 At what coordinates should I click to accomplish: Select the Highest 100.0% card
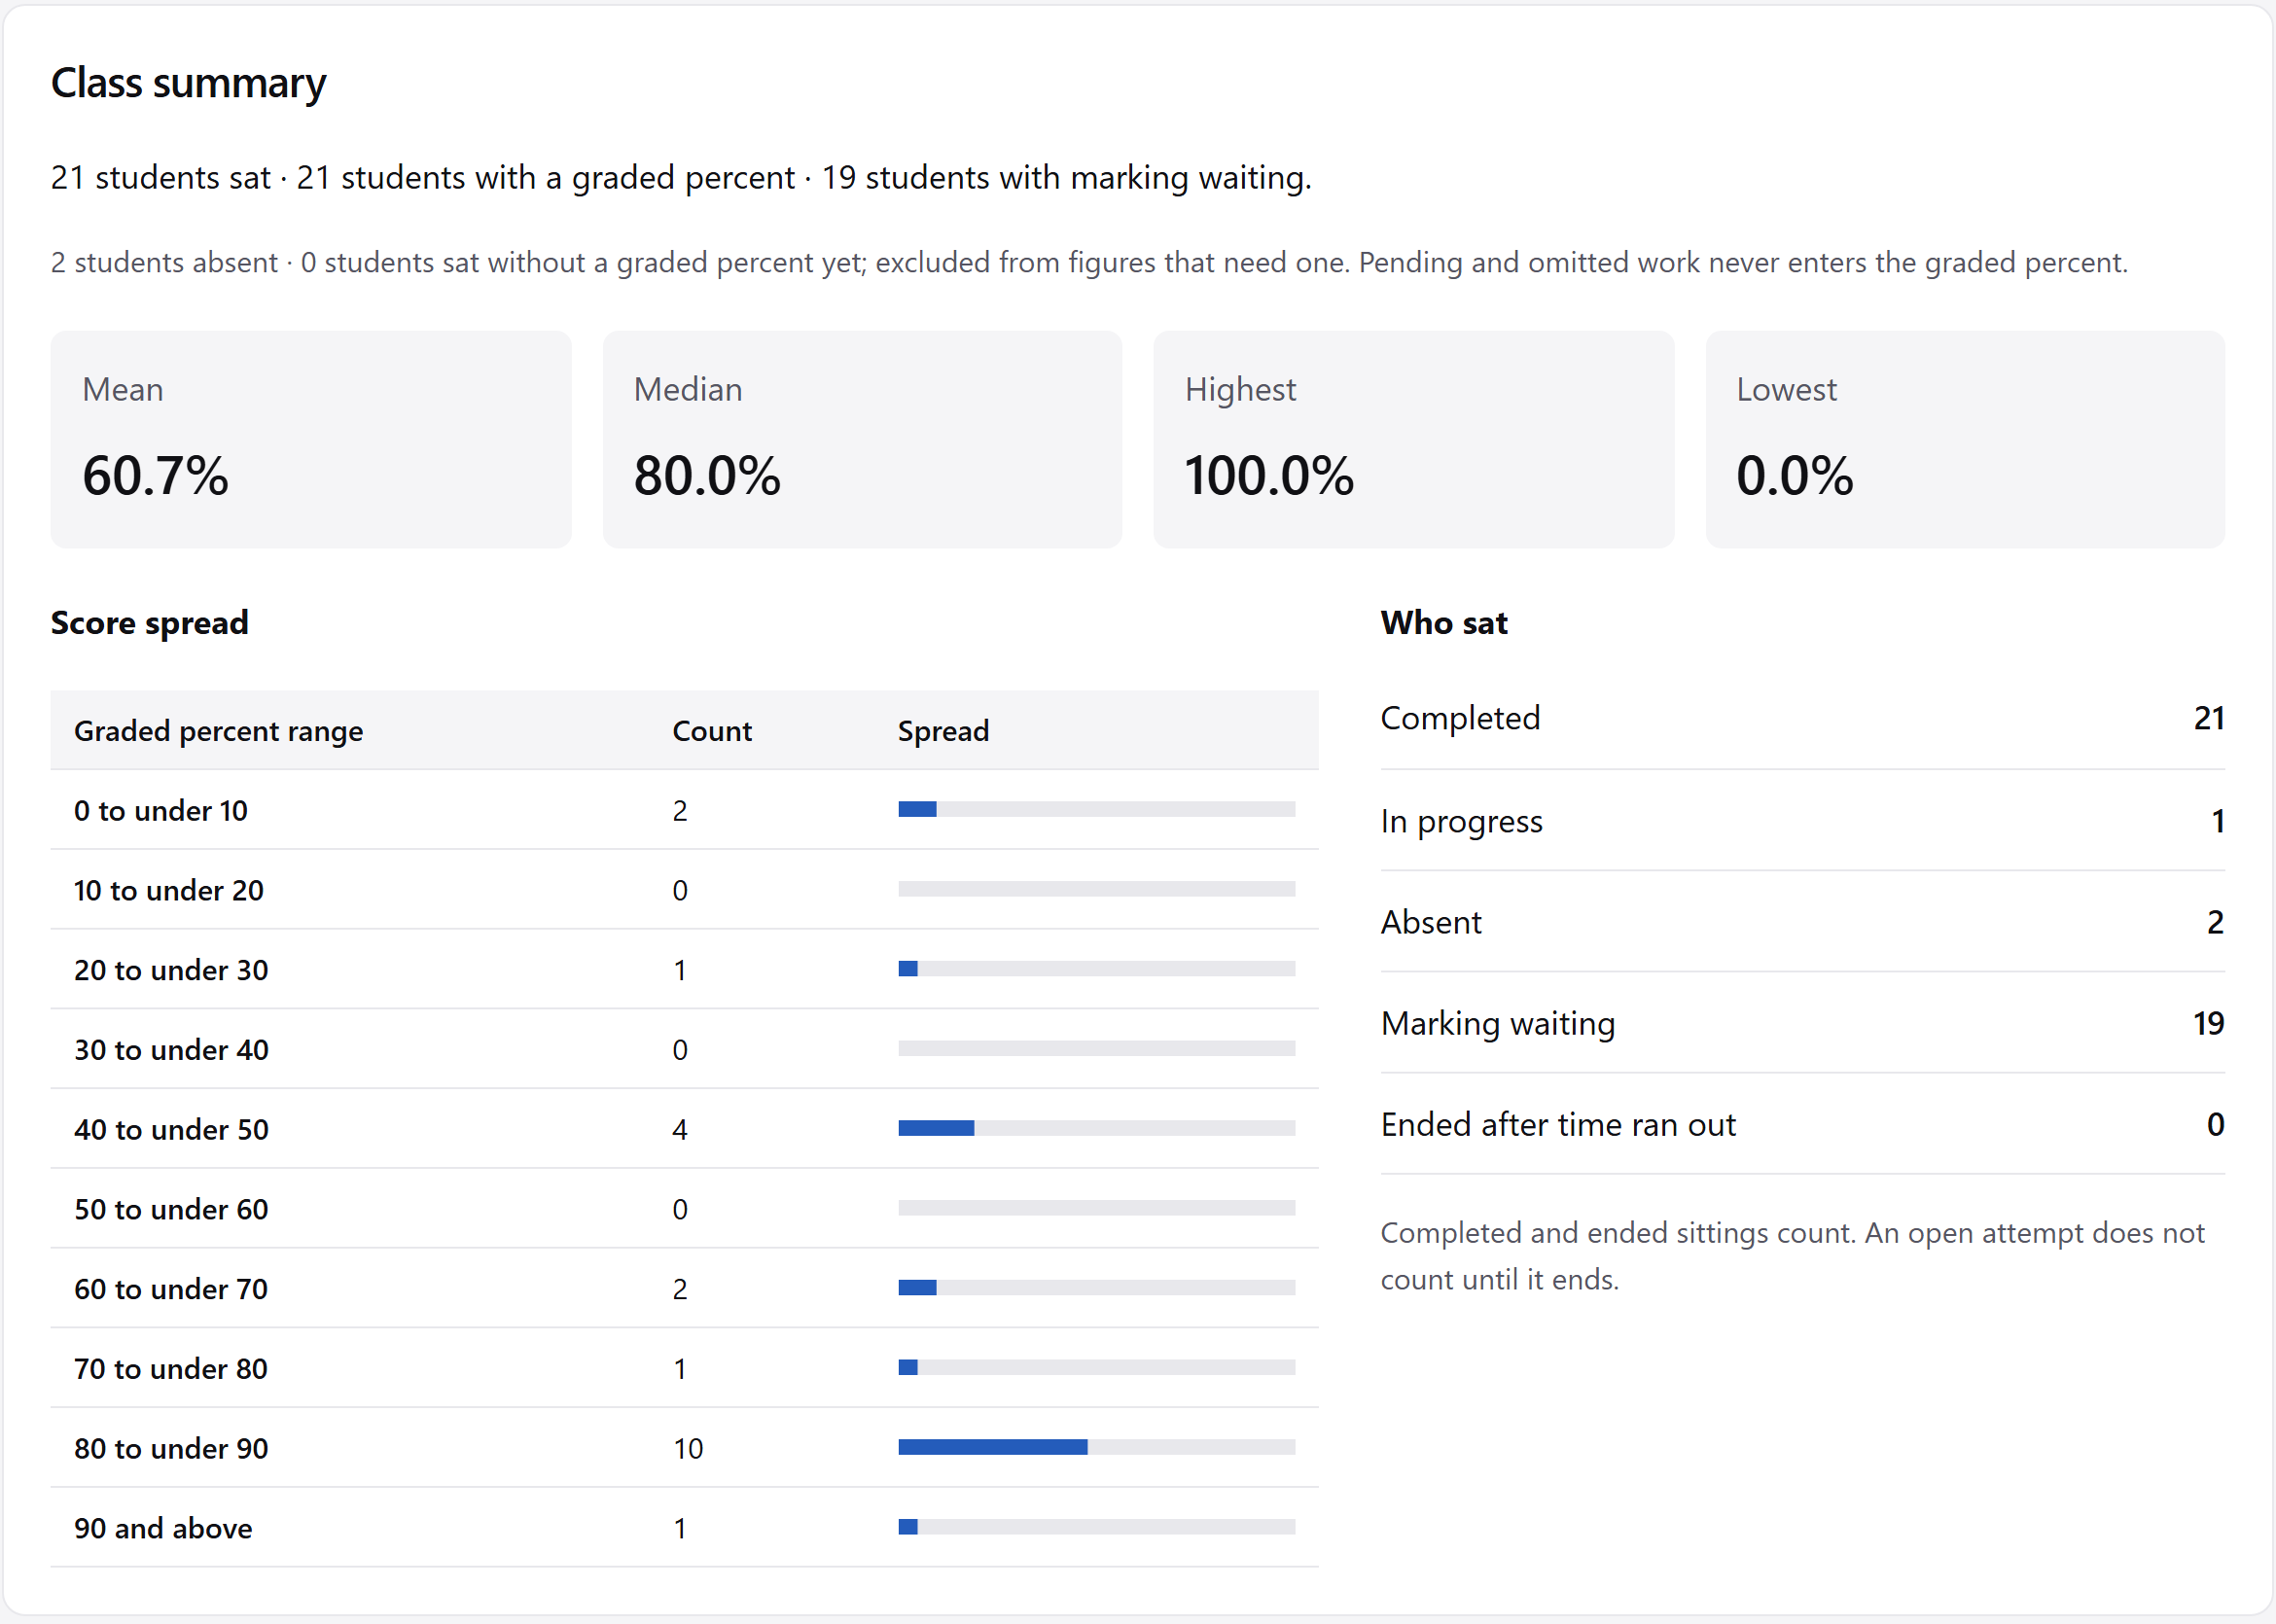[x=1413, y=439]
